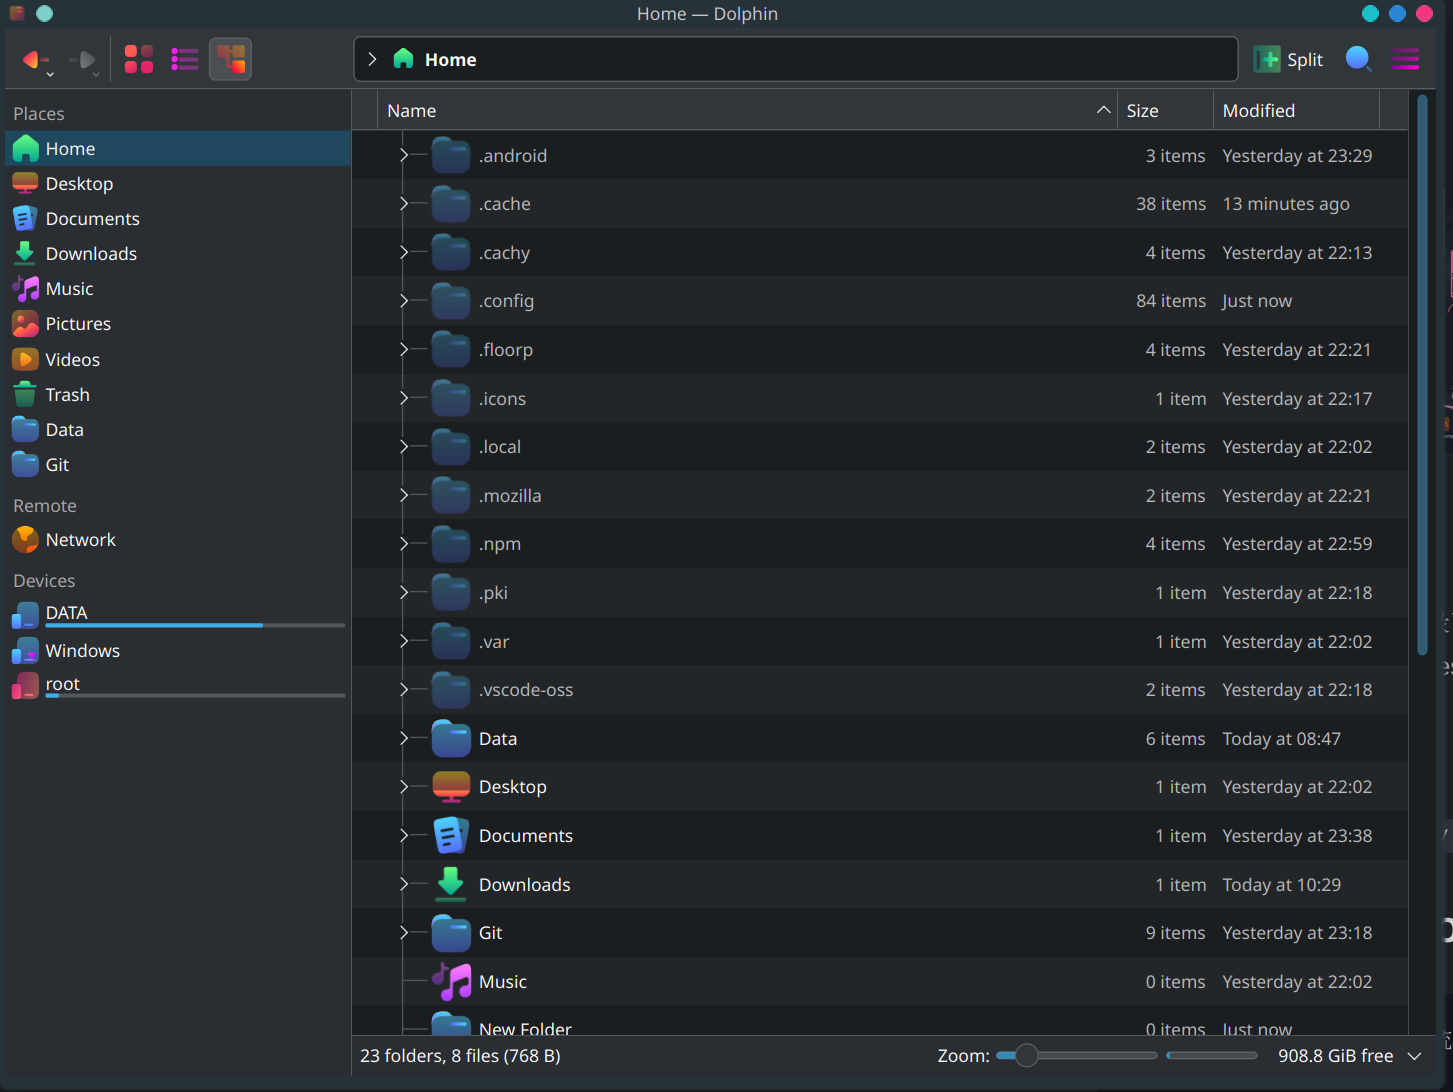Switch to Icons view mode
The width and height of the screenshot is (1453, 1092).
(139, 60)
